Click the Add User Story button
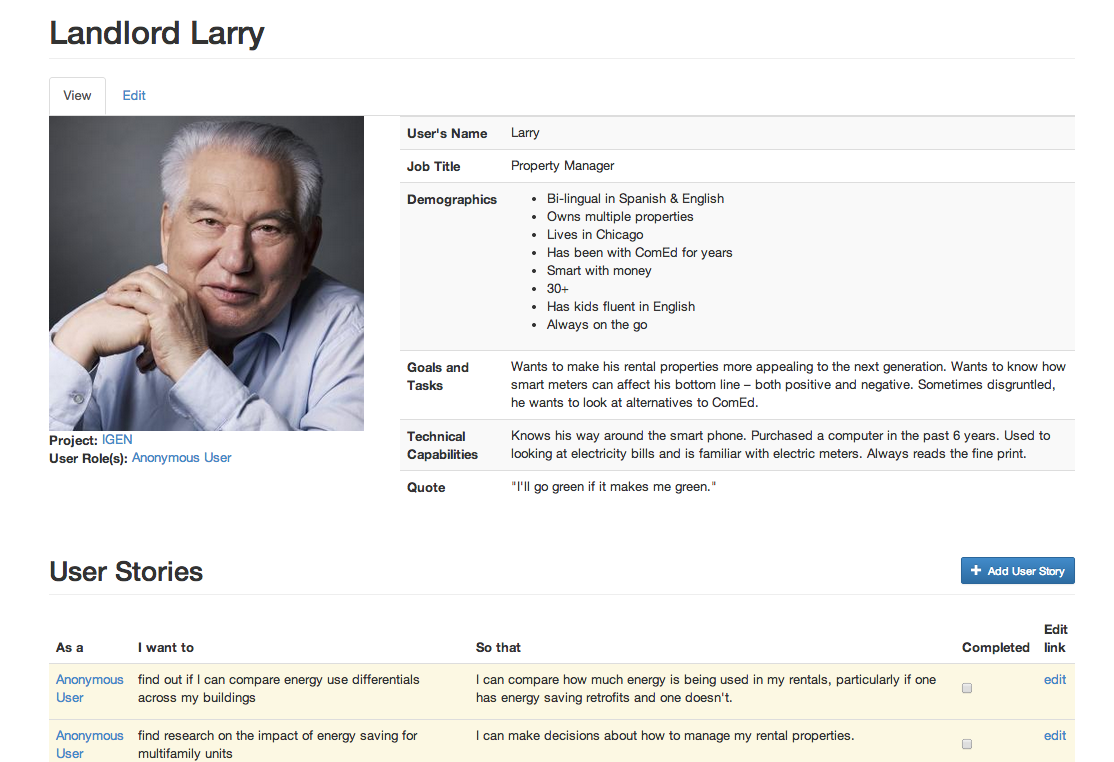 (1017, 571)
